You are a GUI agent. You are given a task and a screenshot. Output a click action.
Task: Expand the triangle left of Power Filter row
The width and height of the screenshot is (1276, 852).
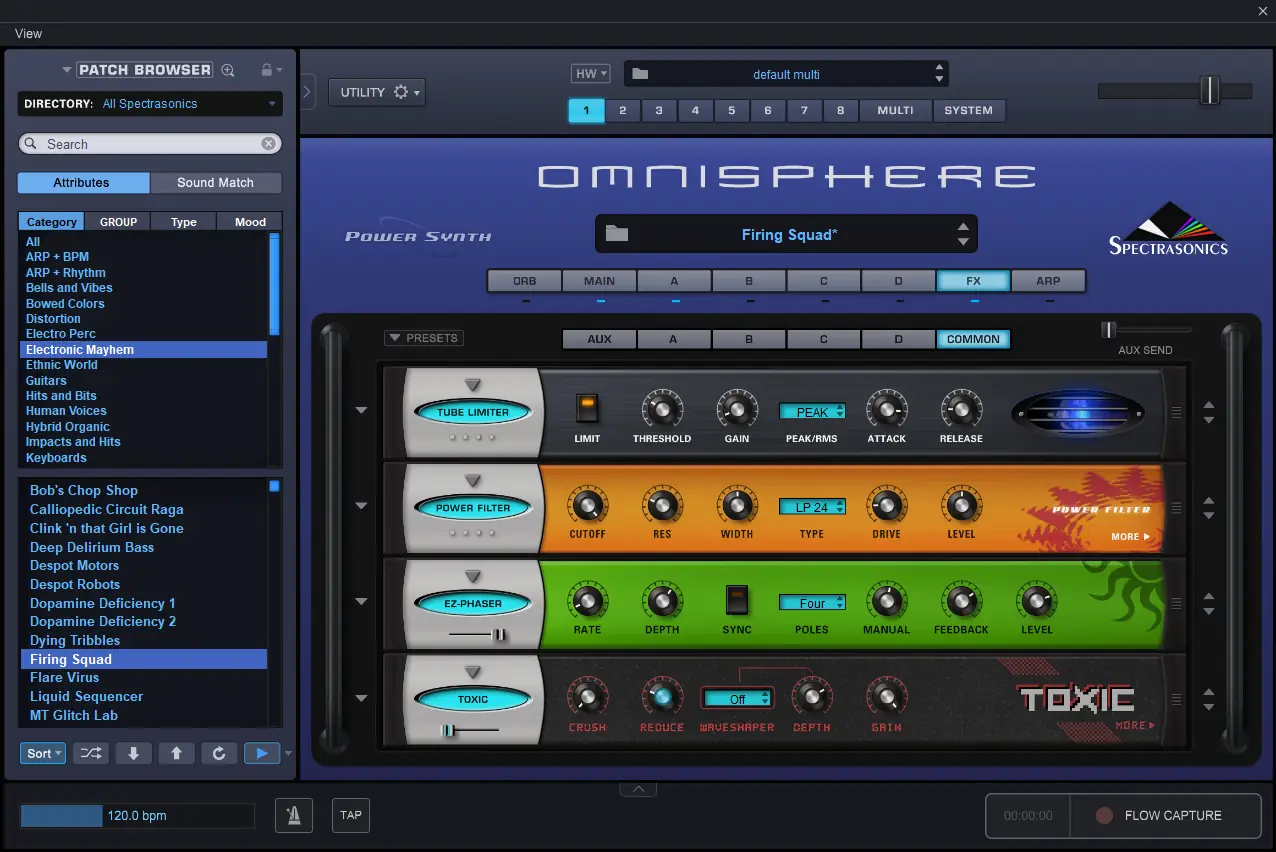pyautogui.click(x=361, y=505)
